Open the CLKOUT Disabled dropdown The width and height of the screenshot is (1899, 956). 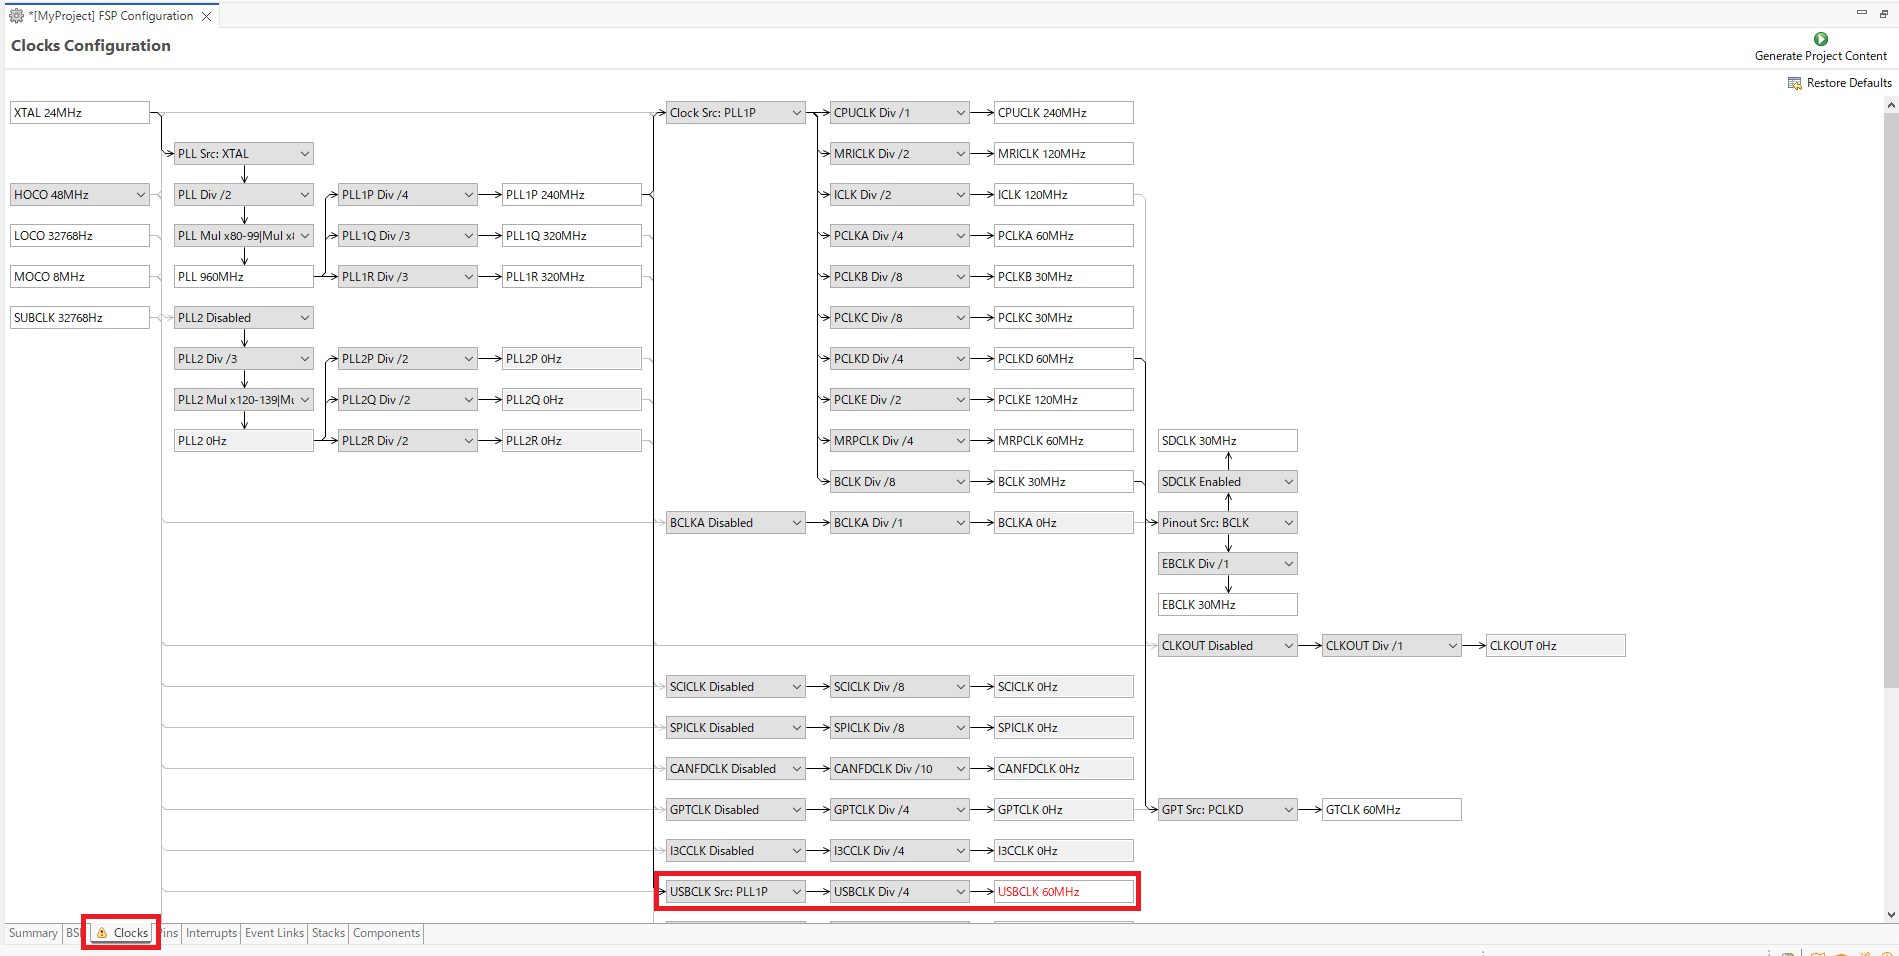point(1228,646)
